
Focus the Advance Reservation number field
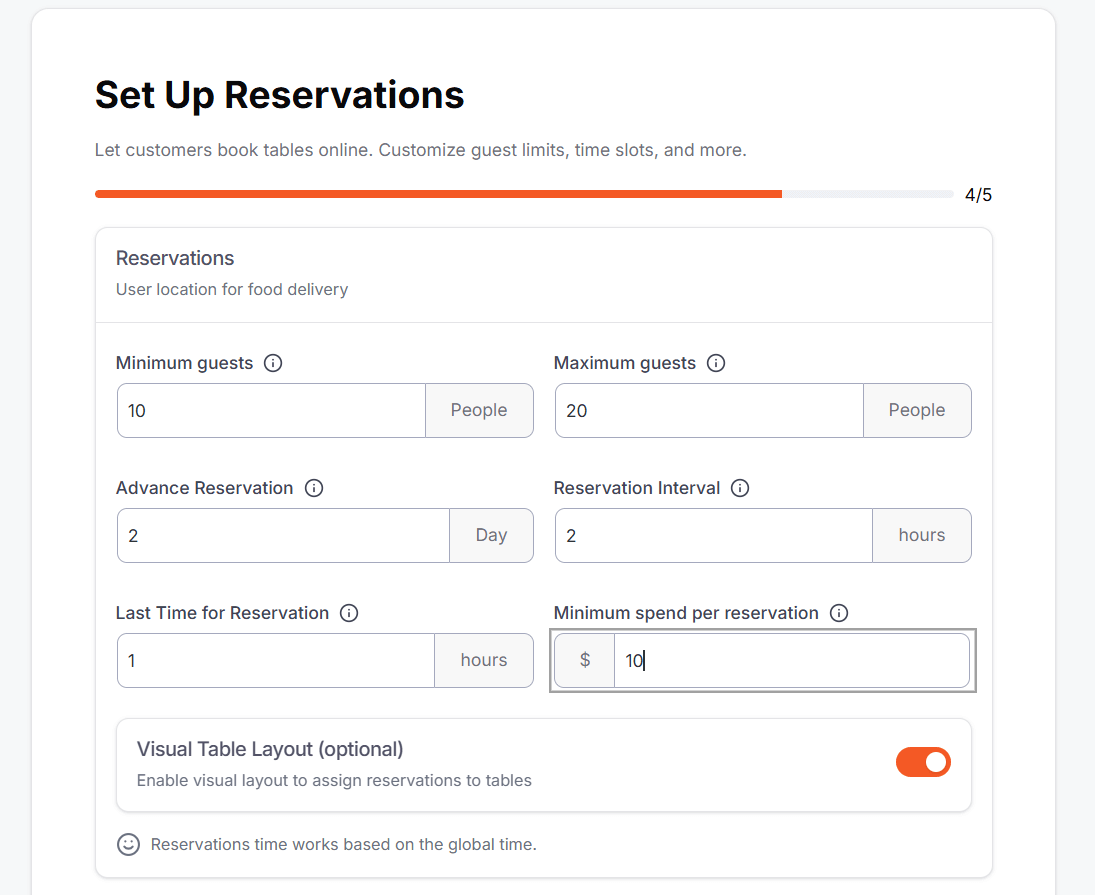283,535
